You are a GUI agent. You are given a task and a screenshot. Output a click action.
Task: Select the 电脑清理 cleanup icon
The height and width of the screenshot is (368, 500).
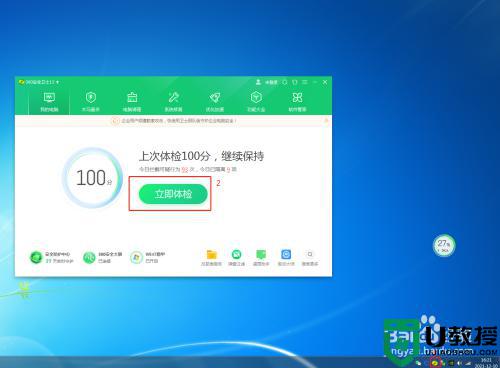click(x=132, y=102)
